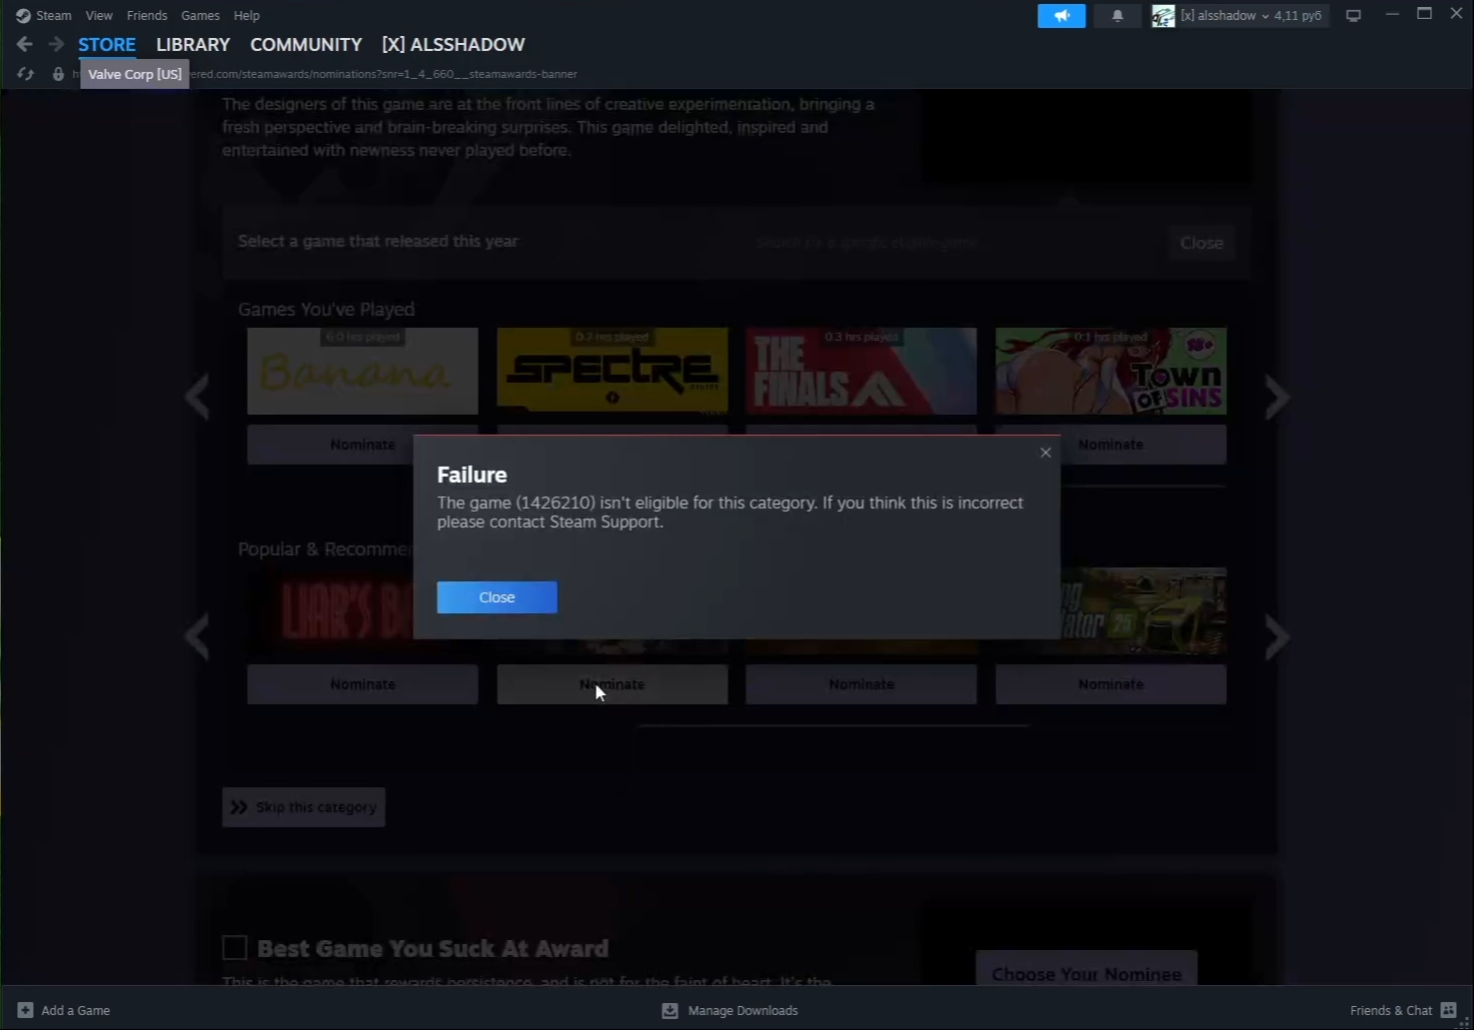Switch to the LIBRARY tab
1474x1030 pixels.
193,45
